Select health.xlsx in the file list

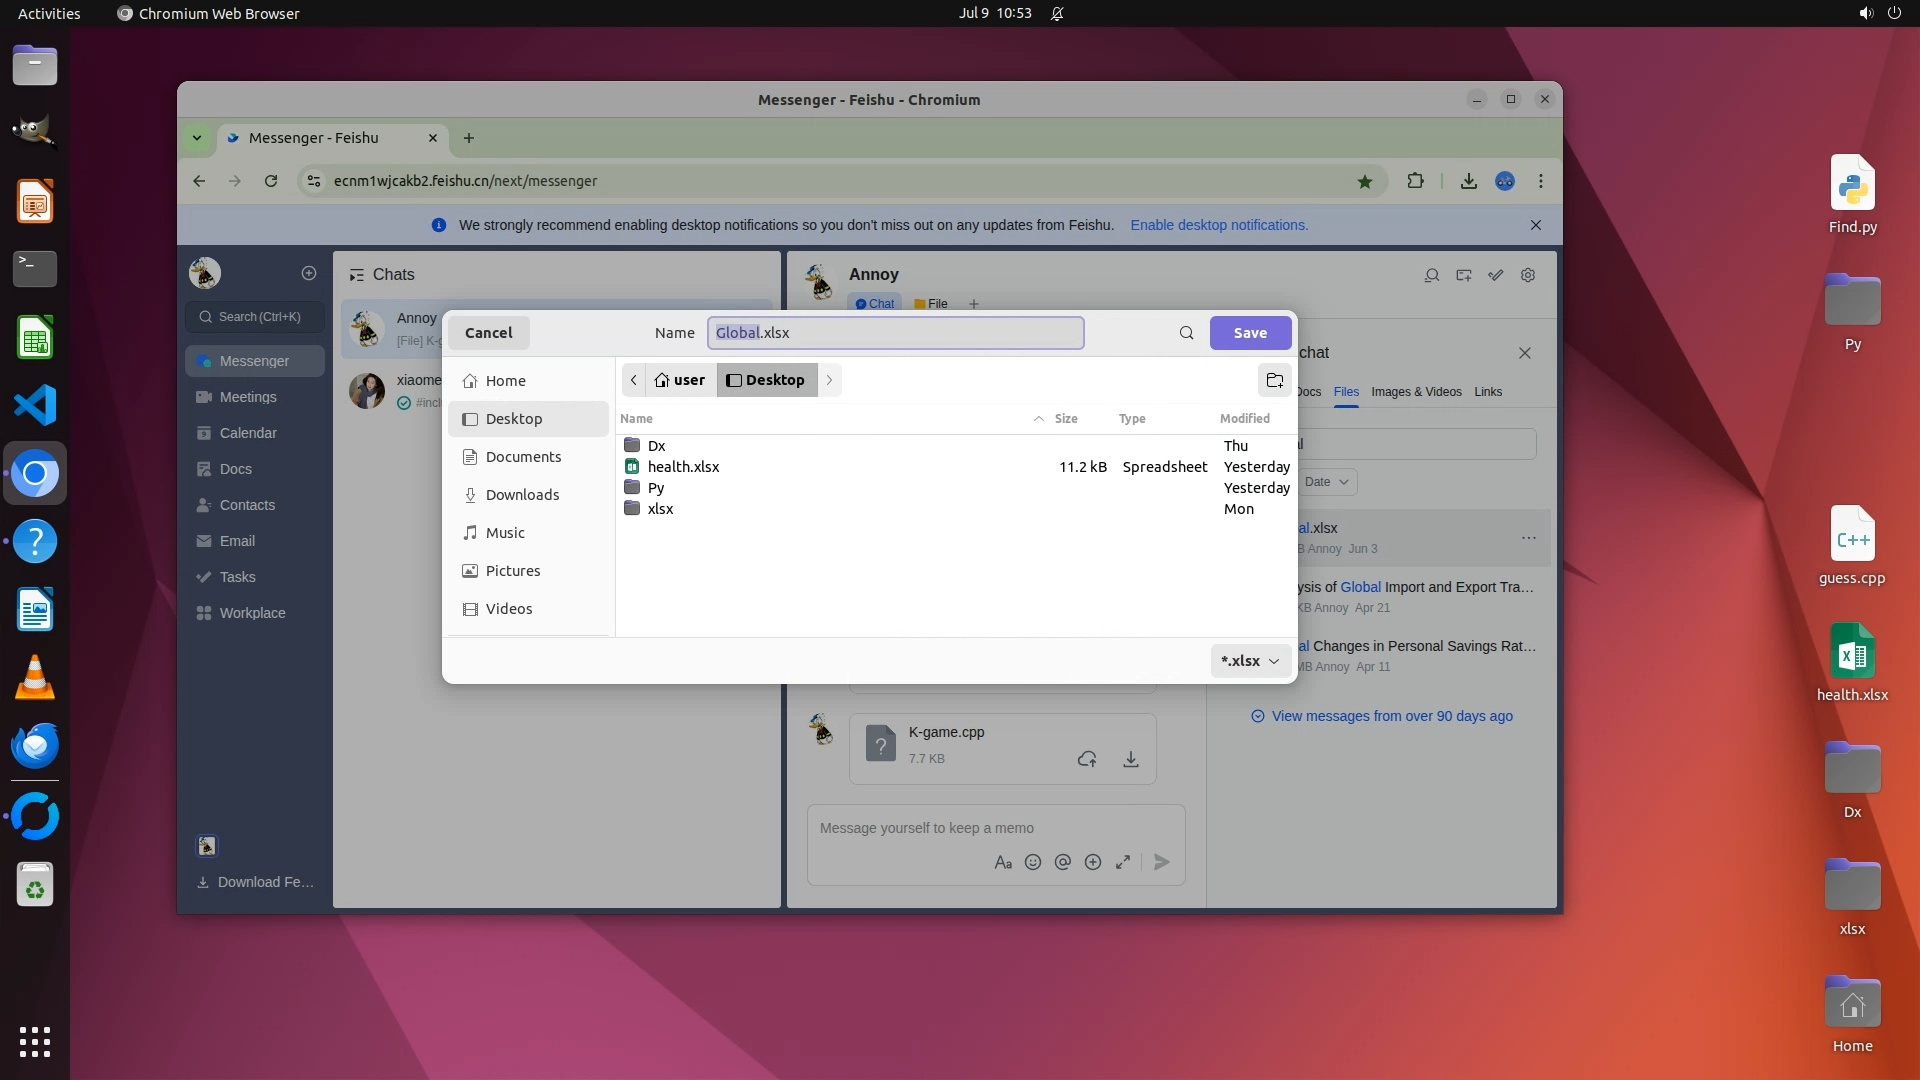pyautogui.click(x=683, y=467)
